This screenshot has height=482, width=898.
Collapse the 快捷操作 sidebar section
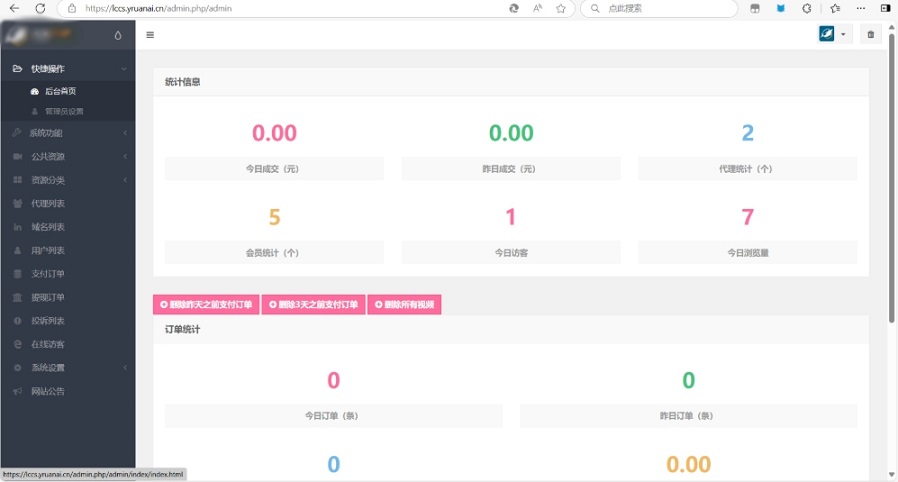click(67, 69)
